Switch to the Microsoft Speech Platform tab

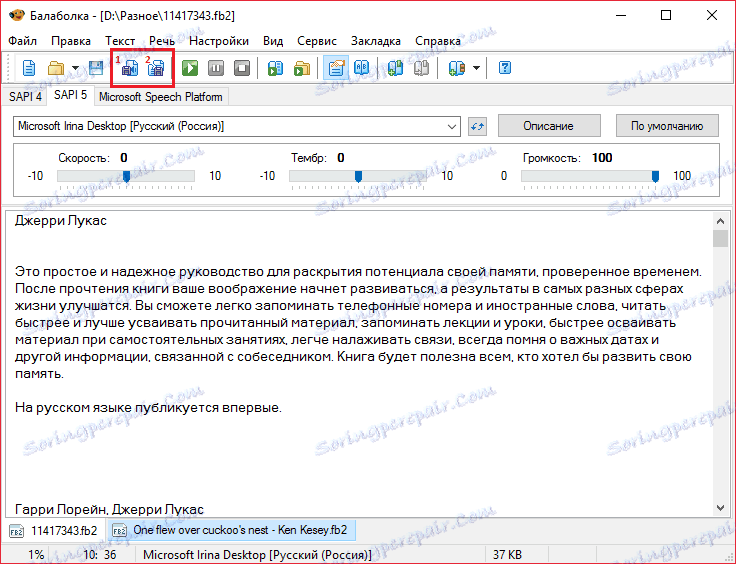pyautogui.click(x=161, y=97)
